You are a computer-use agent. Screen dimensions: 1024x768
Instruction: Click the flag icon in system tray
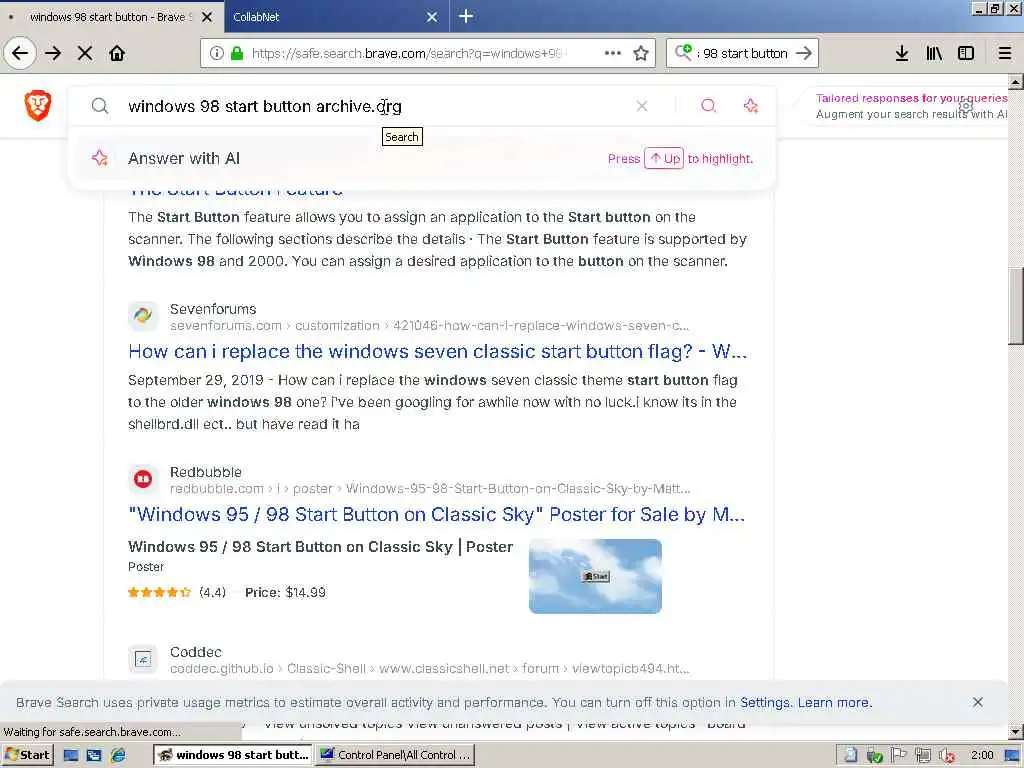tap(899, 755)
